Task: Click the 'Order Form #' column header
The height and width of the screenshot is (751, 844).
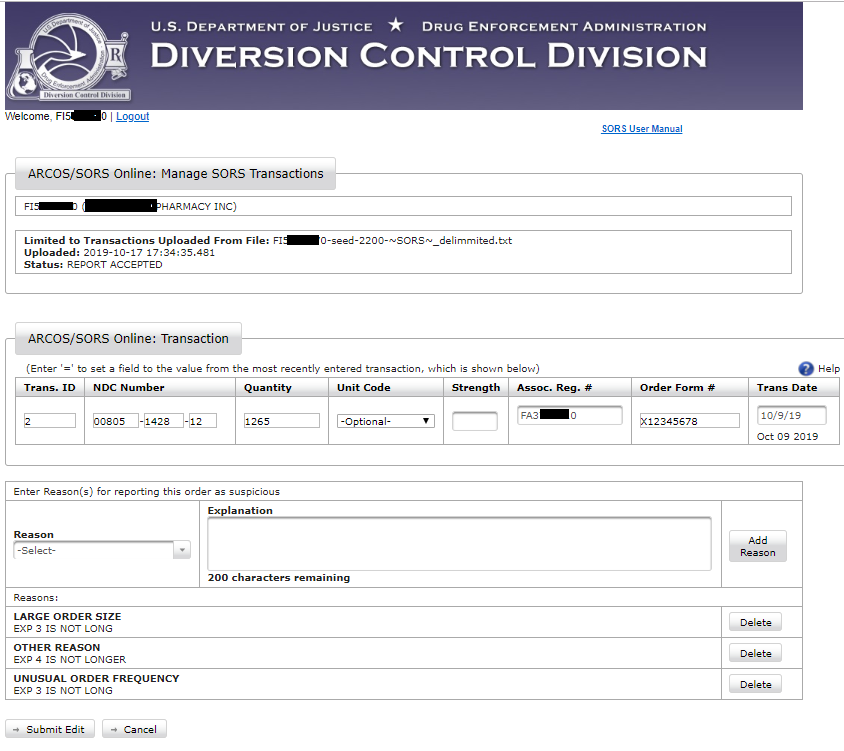Action: click(677, 388)
